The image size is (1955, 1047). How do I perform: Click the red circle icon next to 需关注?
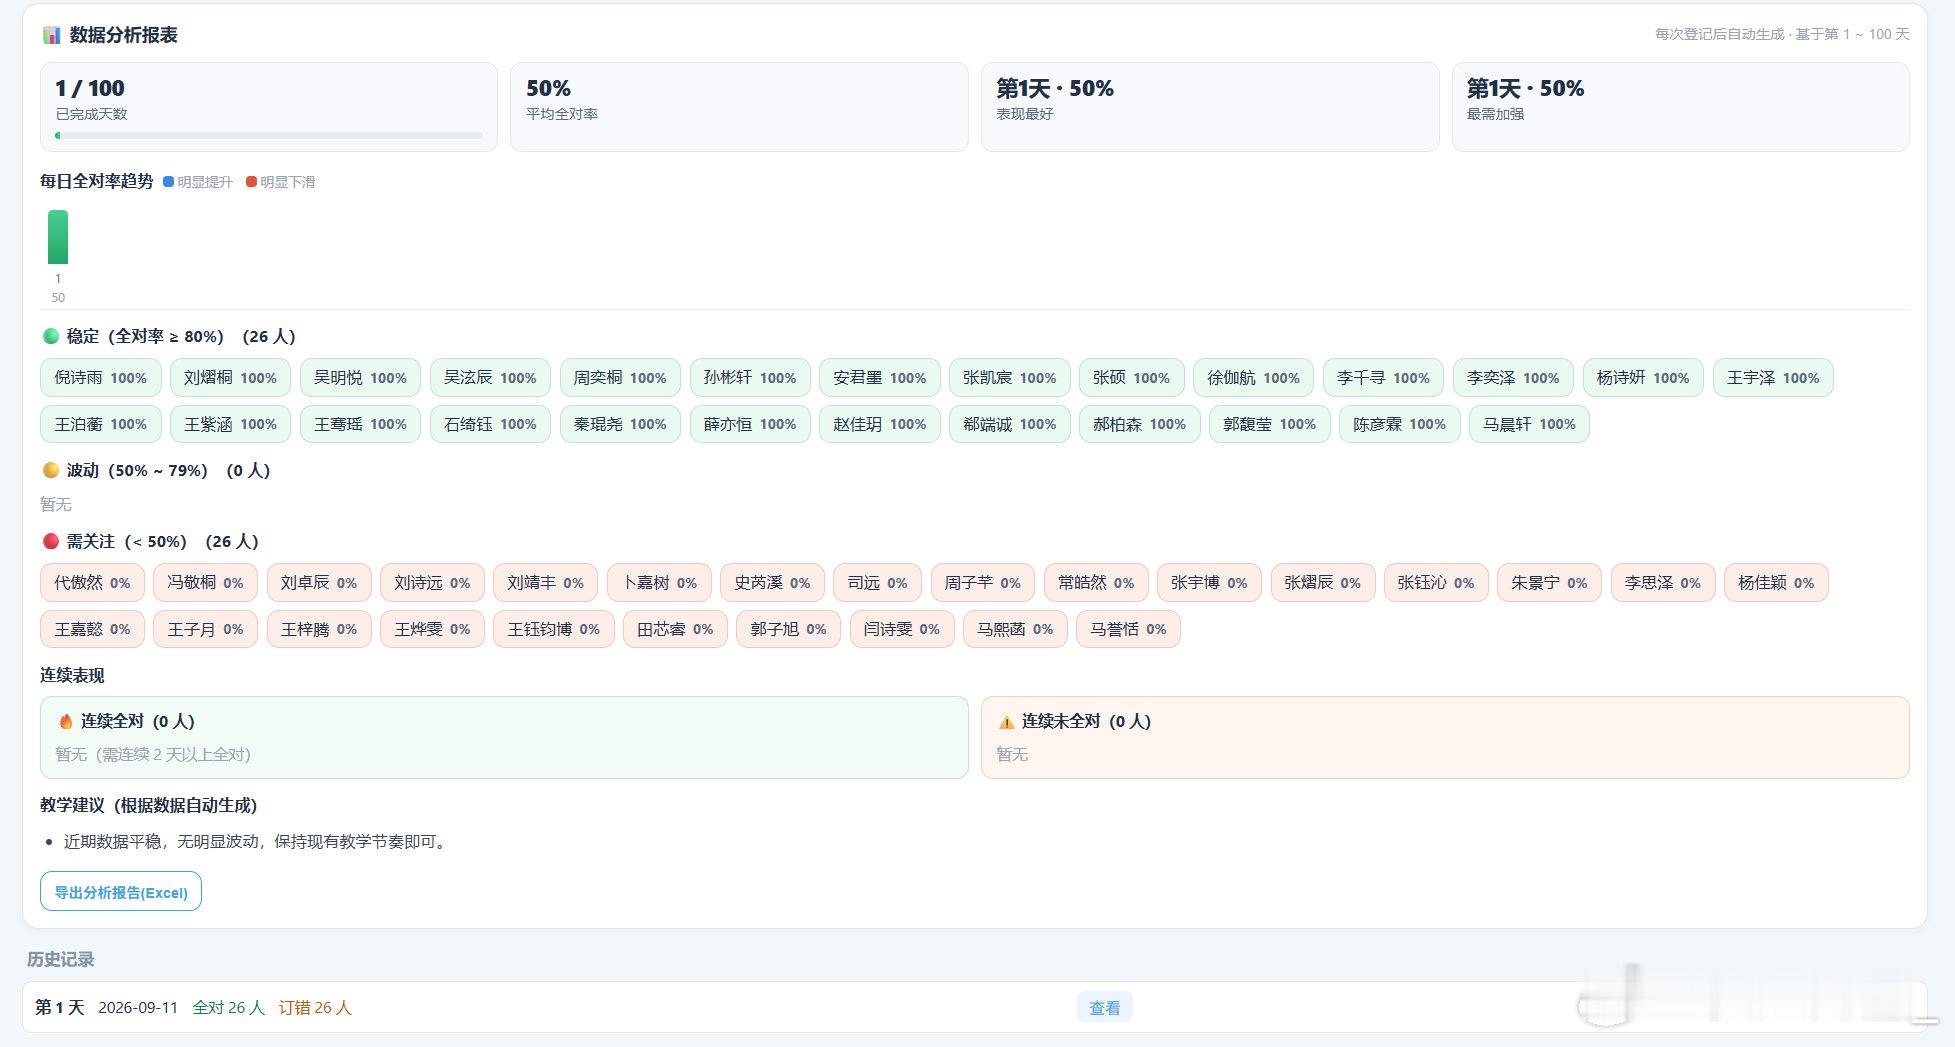point(51,541)
